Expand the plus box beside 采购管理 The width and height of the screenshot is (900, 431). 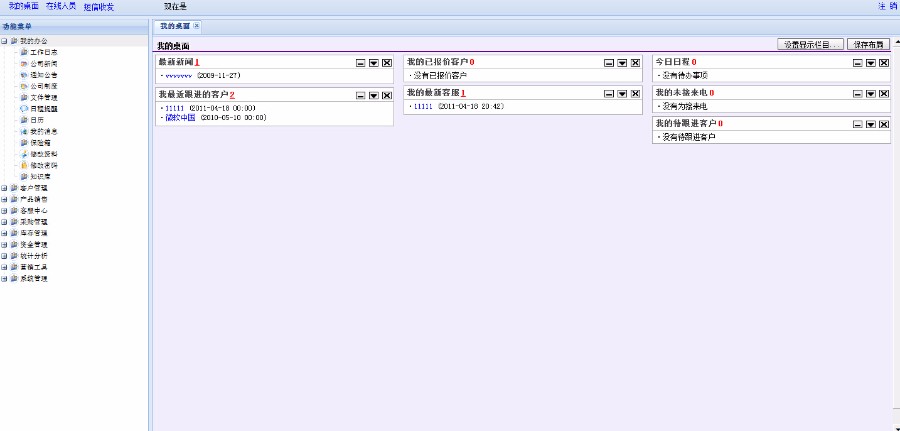click(x=5, y=222)
